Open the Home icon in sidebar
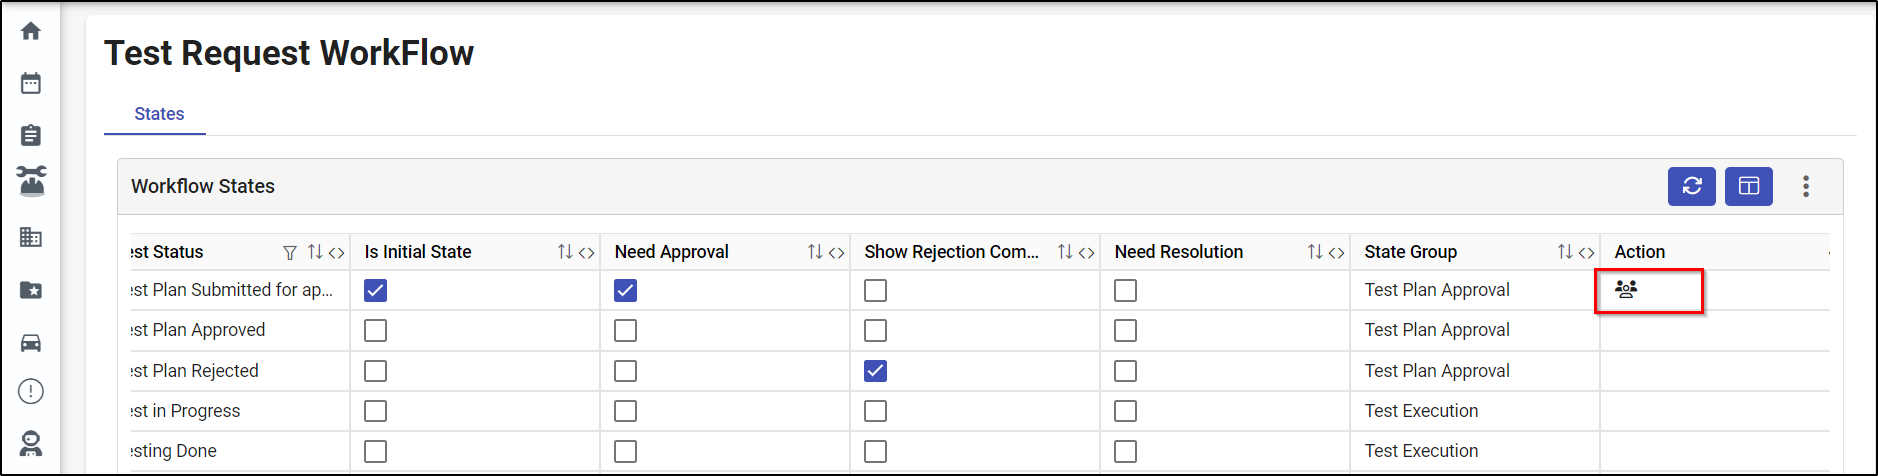This screenshot has height=476, width=1878. click(x=31, y=31)
